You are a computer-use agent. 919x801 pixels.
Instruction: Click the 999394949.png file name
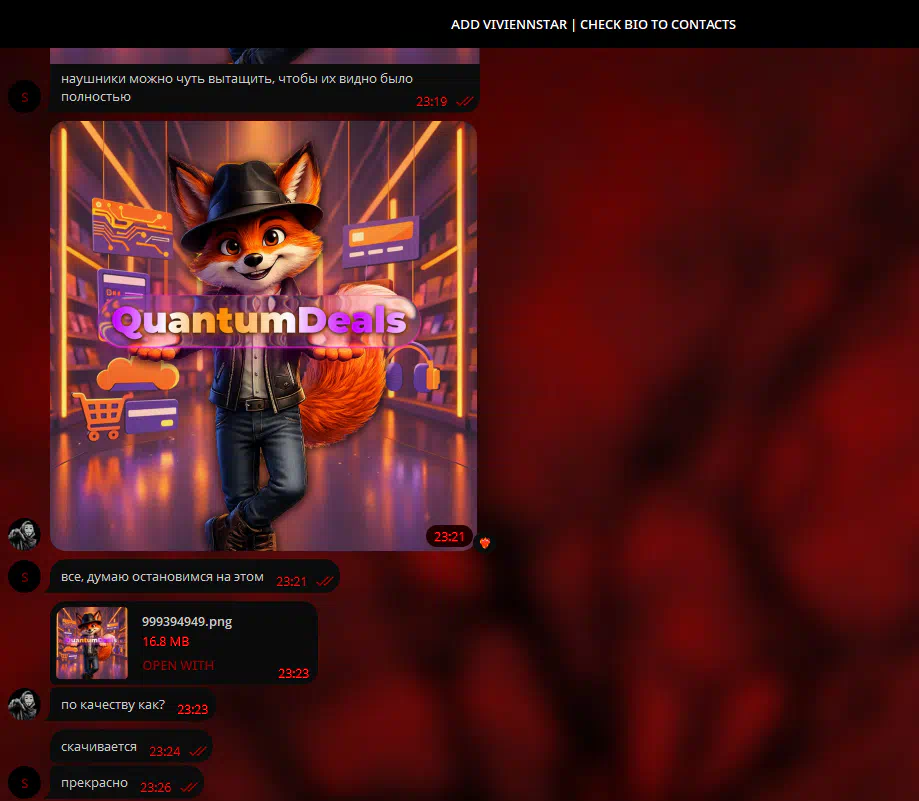[x=187, y=622]
